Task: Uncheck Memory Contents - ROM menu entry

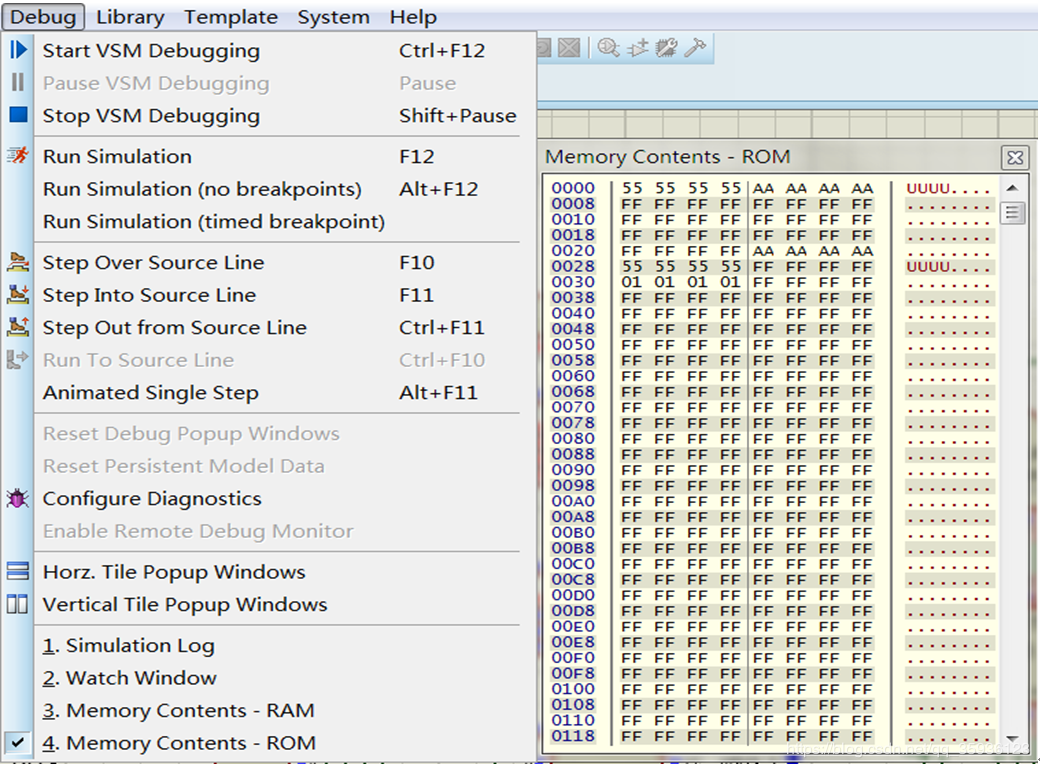Action: (179, 743)
